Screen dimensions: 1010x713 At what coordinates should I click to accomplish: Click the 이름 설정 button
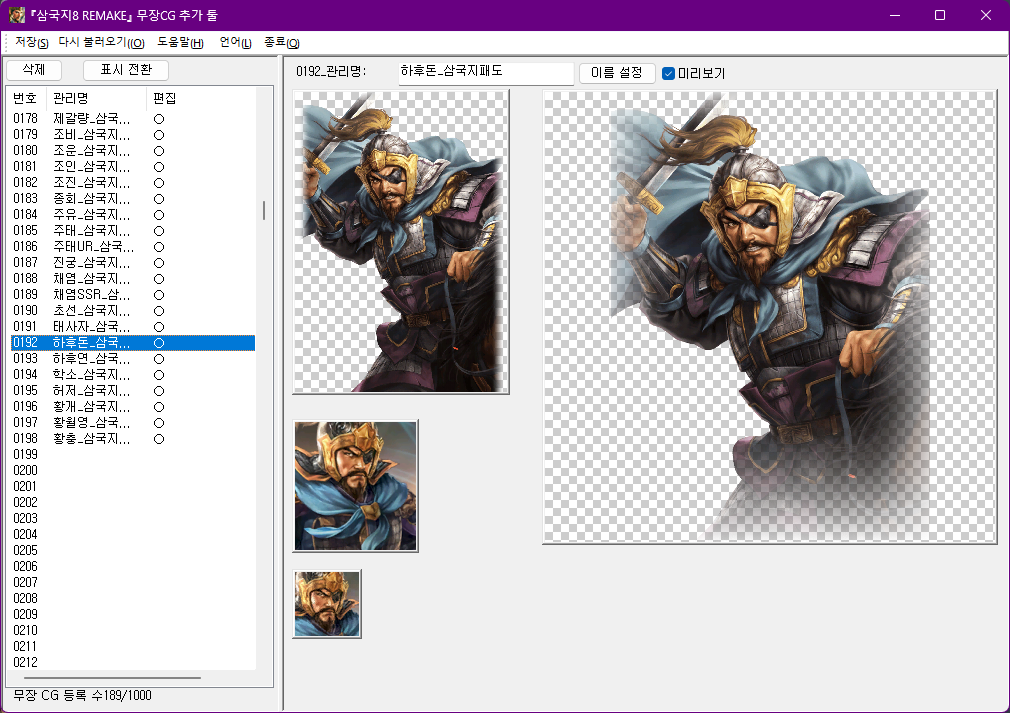click(616, 73)
